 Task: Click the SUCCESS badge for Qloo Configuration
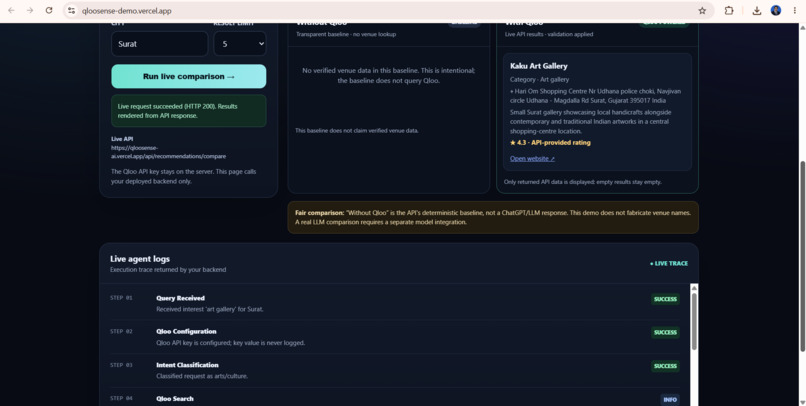click(x=665, y=333)
